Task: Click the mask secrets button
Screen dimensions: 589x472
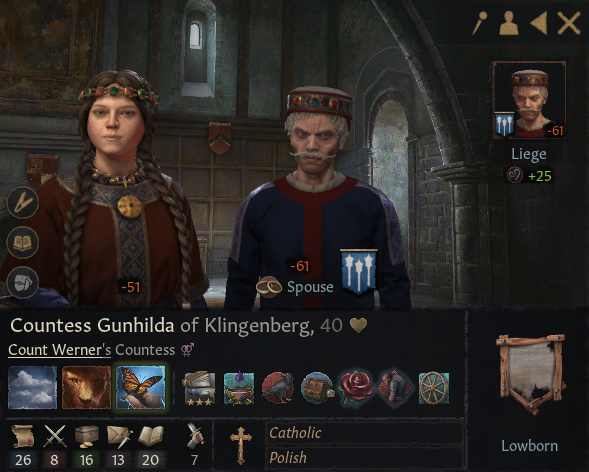Action: pos(23,282)
